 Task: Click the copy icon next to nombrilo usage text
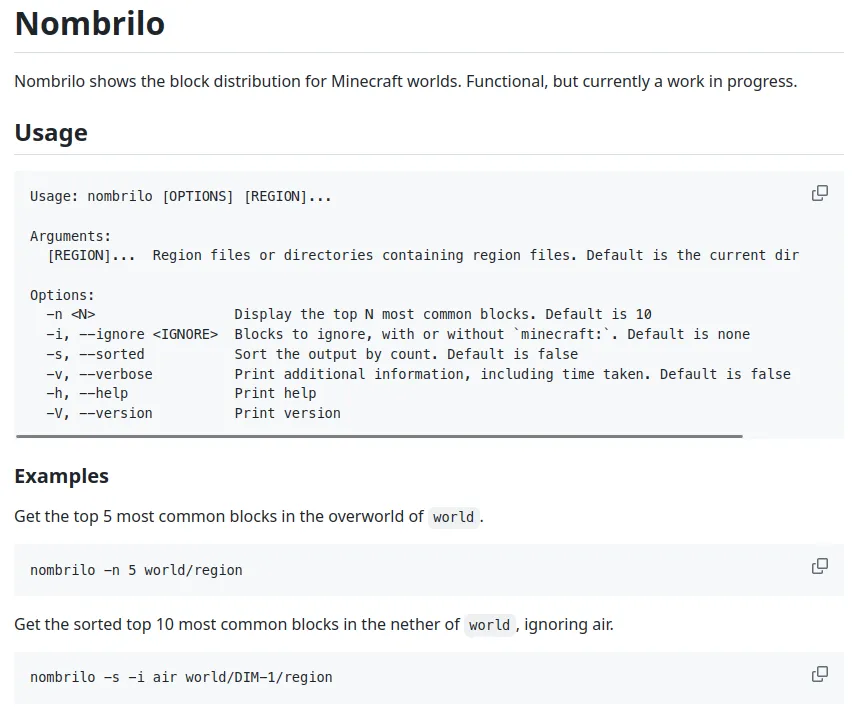coord(820,192)
